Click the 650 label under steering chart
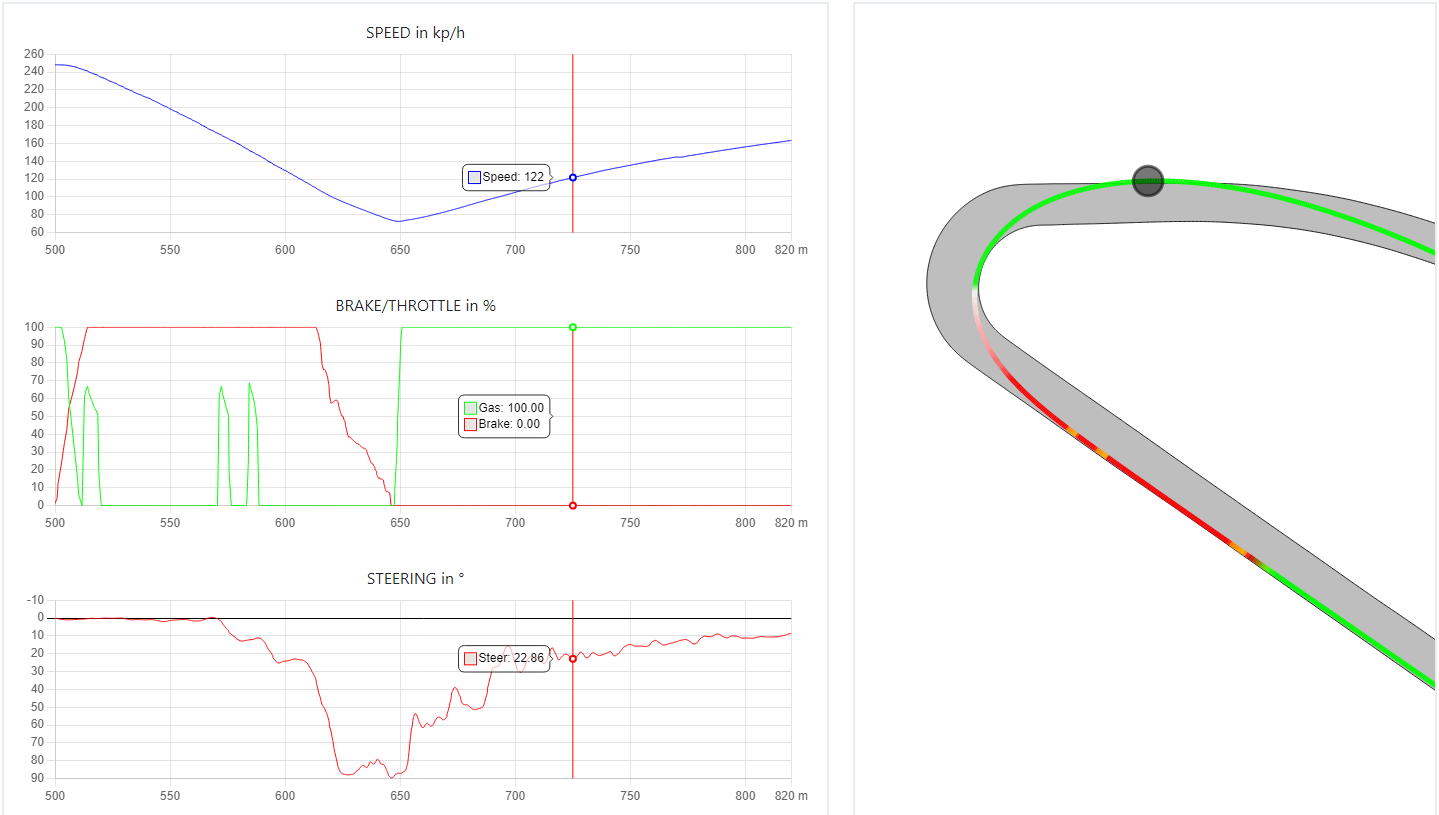This screenshot has height=815, width=1439. 400,796
